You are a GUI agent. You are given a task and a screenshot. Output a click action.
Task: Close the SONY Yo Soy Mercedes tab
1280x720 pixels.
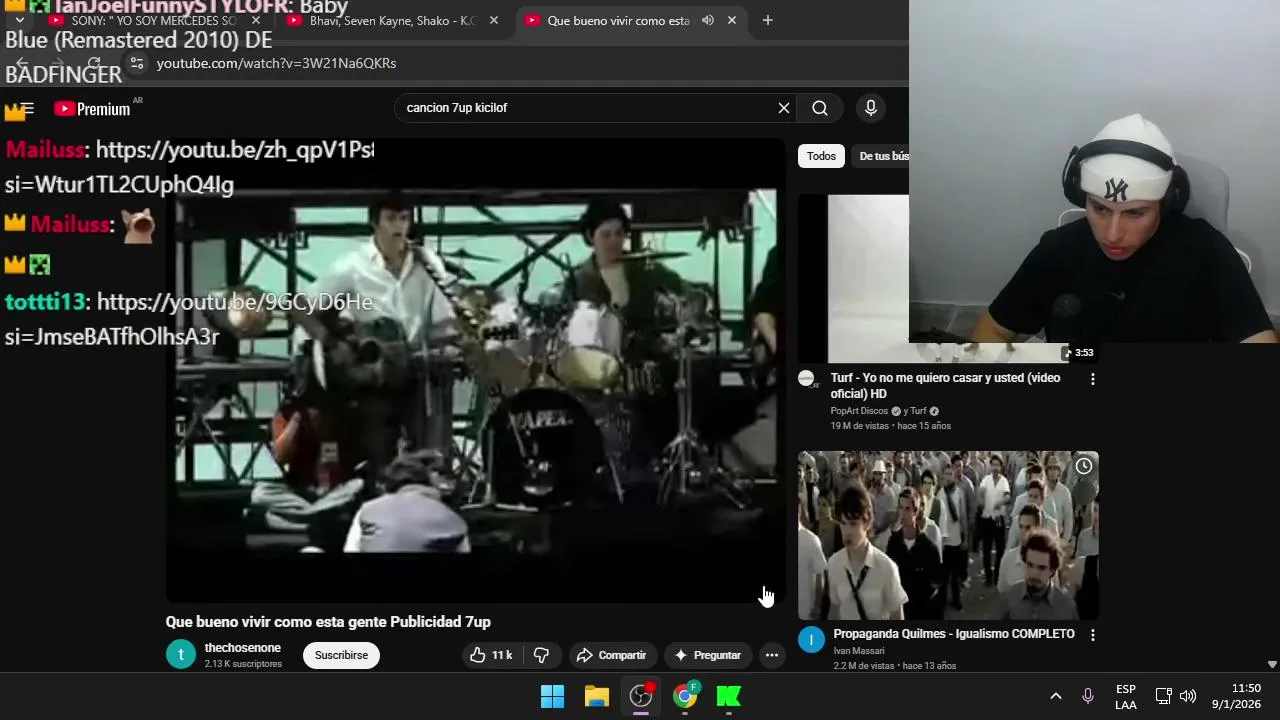click(256, 20)
